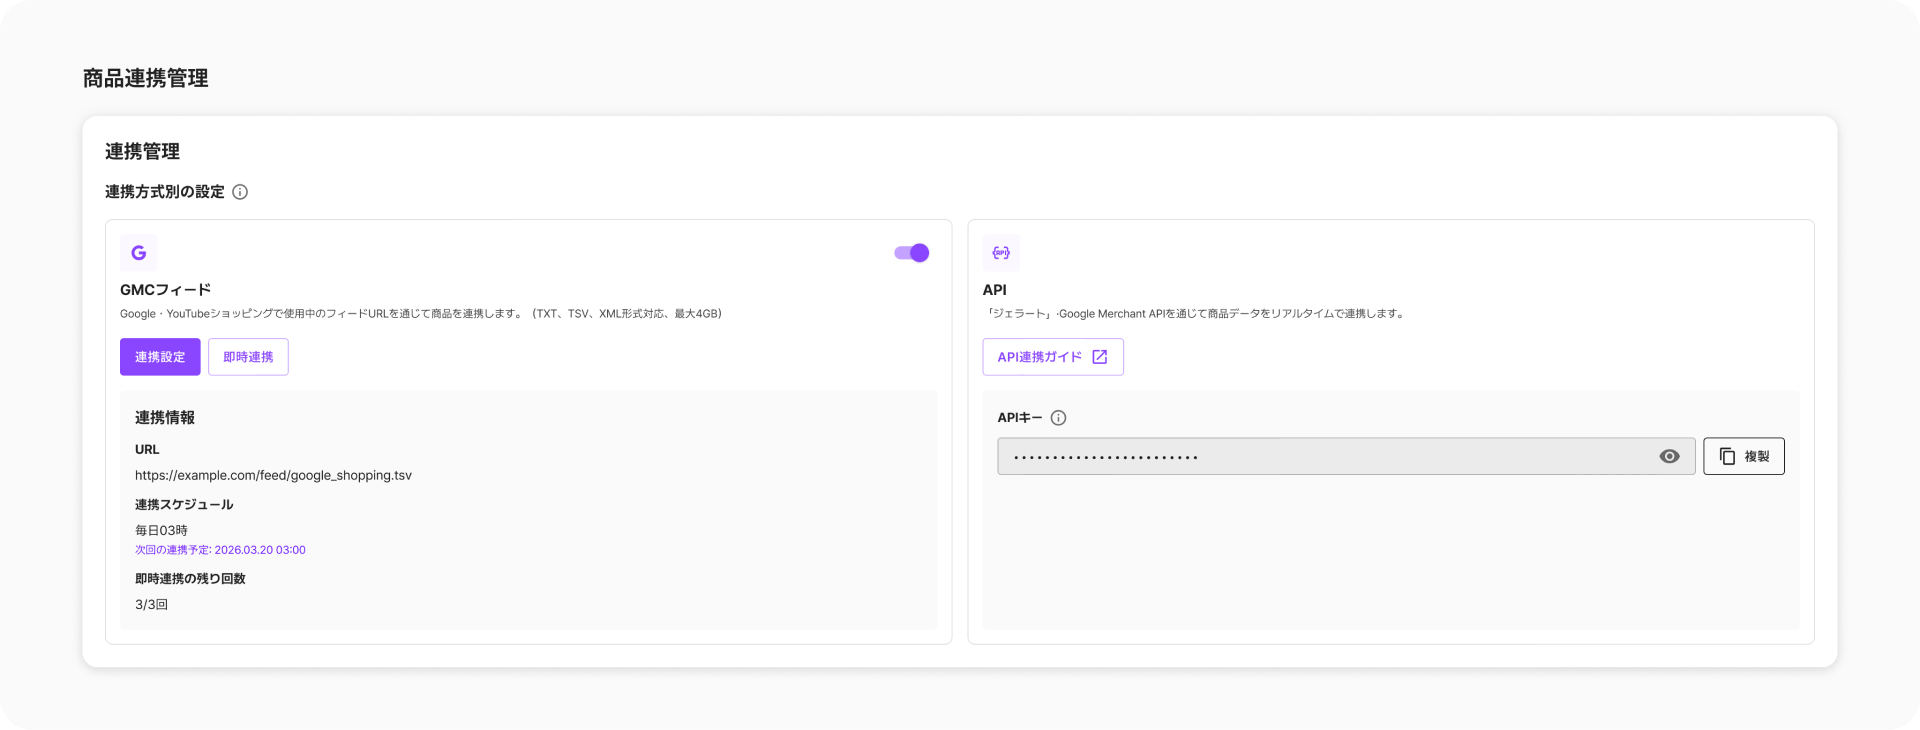Click the 商品連携管理 page title
1920x730 pixels.
[x=145, y=78]
